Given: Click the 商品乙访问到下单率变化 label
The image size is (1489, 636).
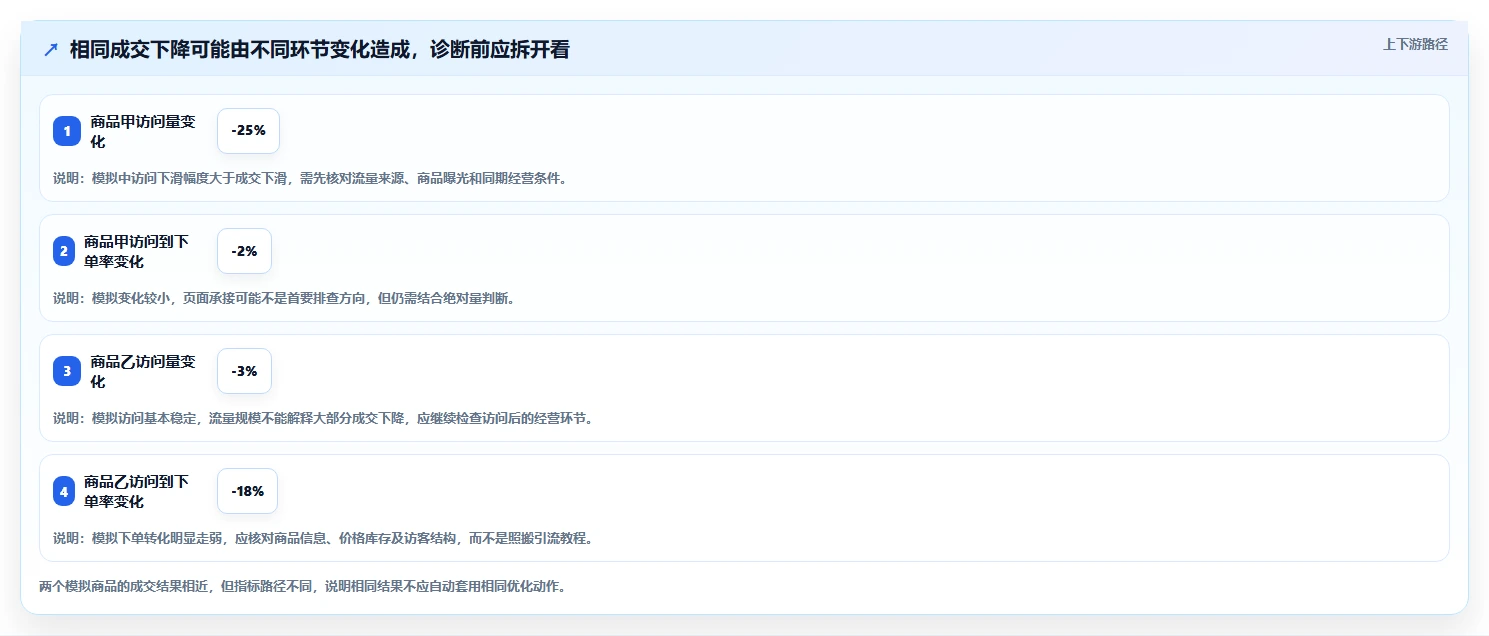Looking at the screenshot, I should [136, 491].
